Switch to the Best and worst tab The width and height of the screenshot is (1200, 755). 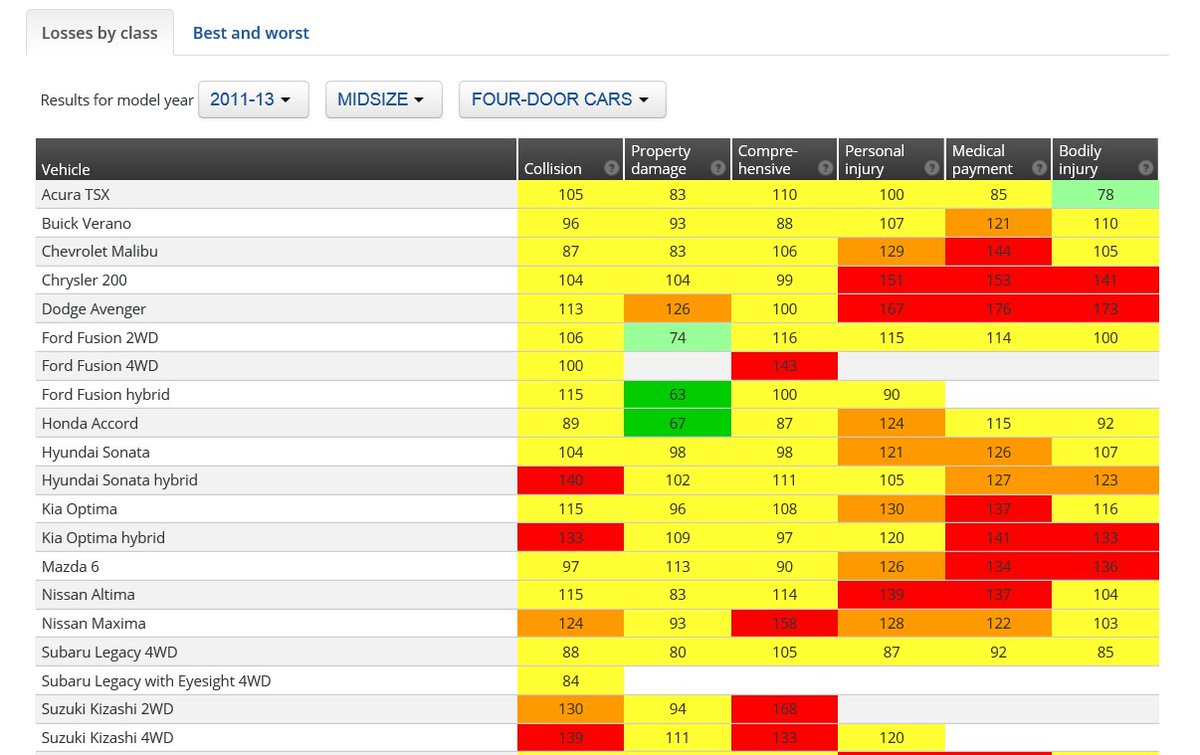click(251, 33)
